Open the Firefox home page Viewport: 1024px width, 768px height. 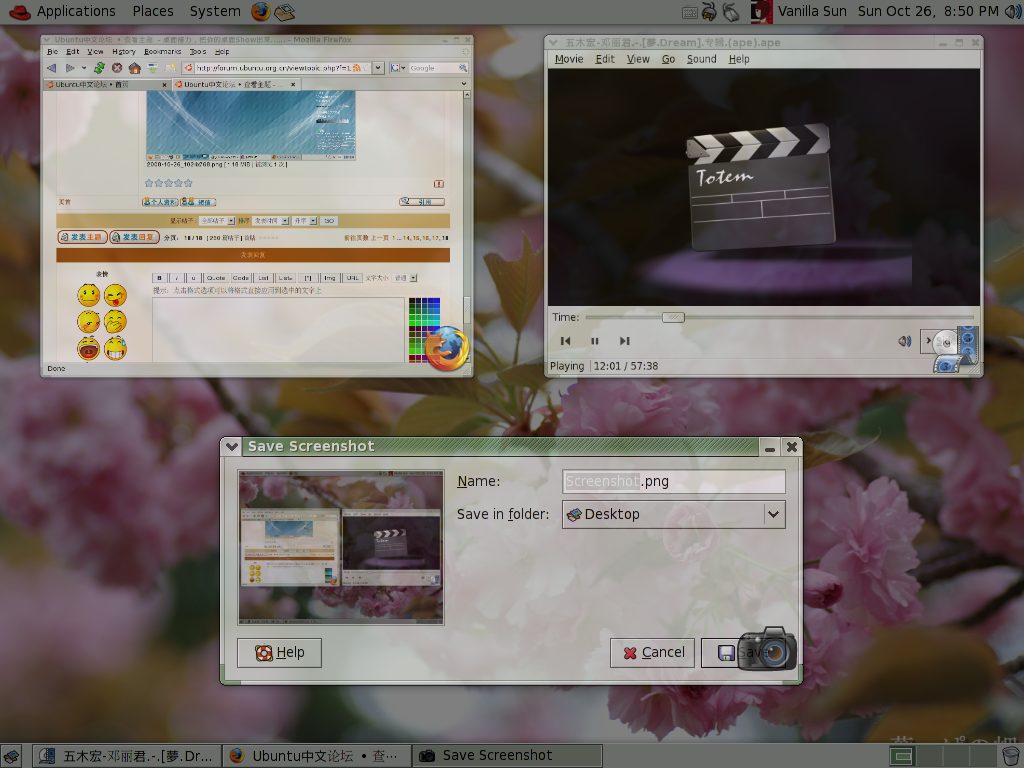[135, 68]
